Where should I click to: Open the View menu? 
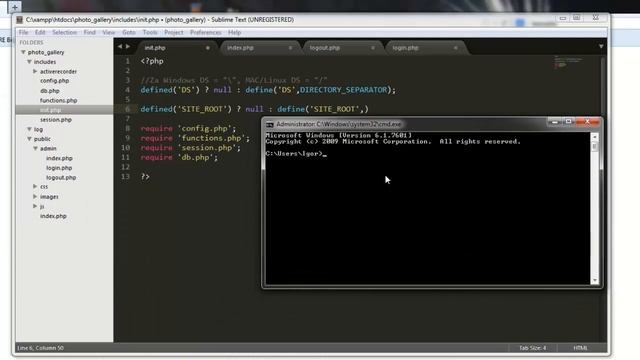(x=109, y=32)
